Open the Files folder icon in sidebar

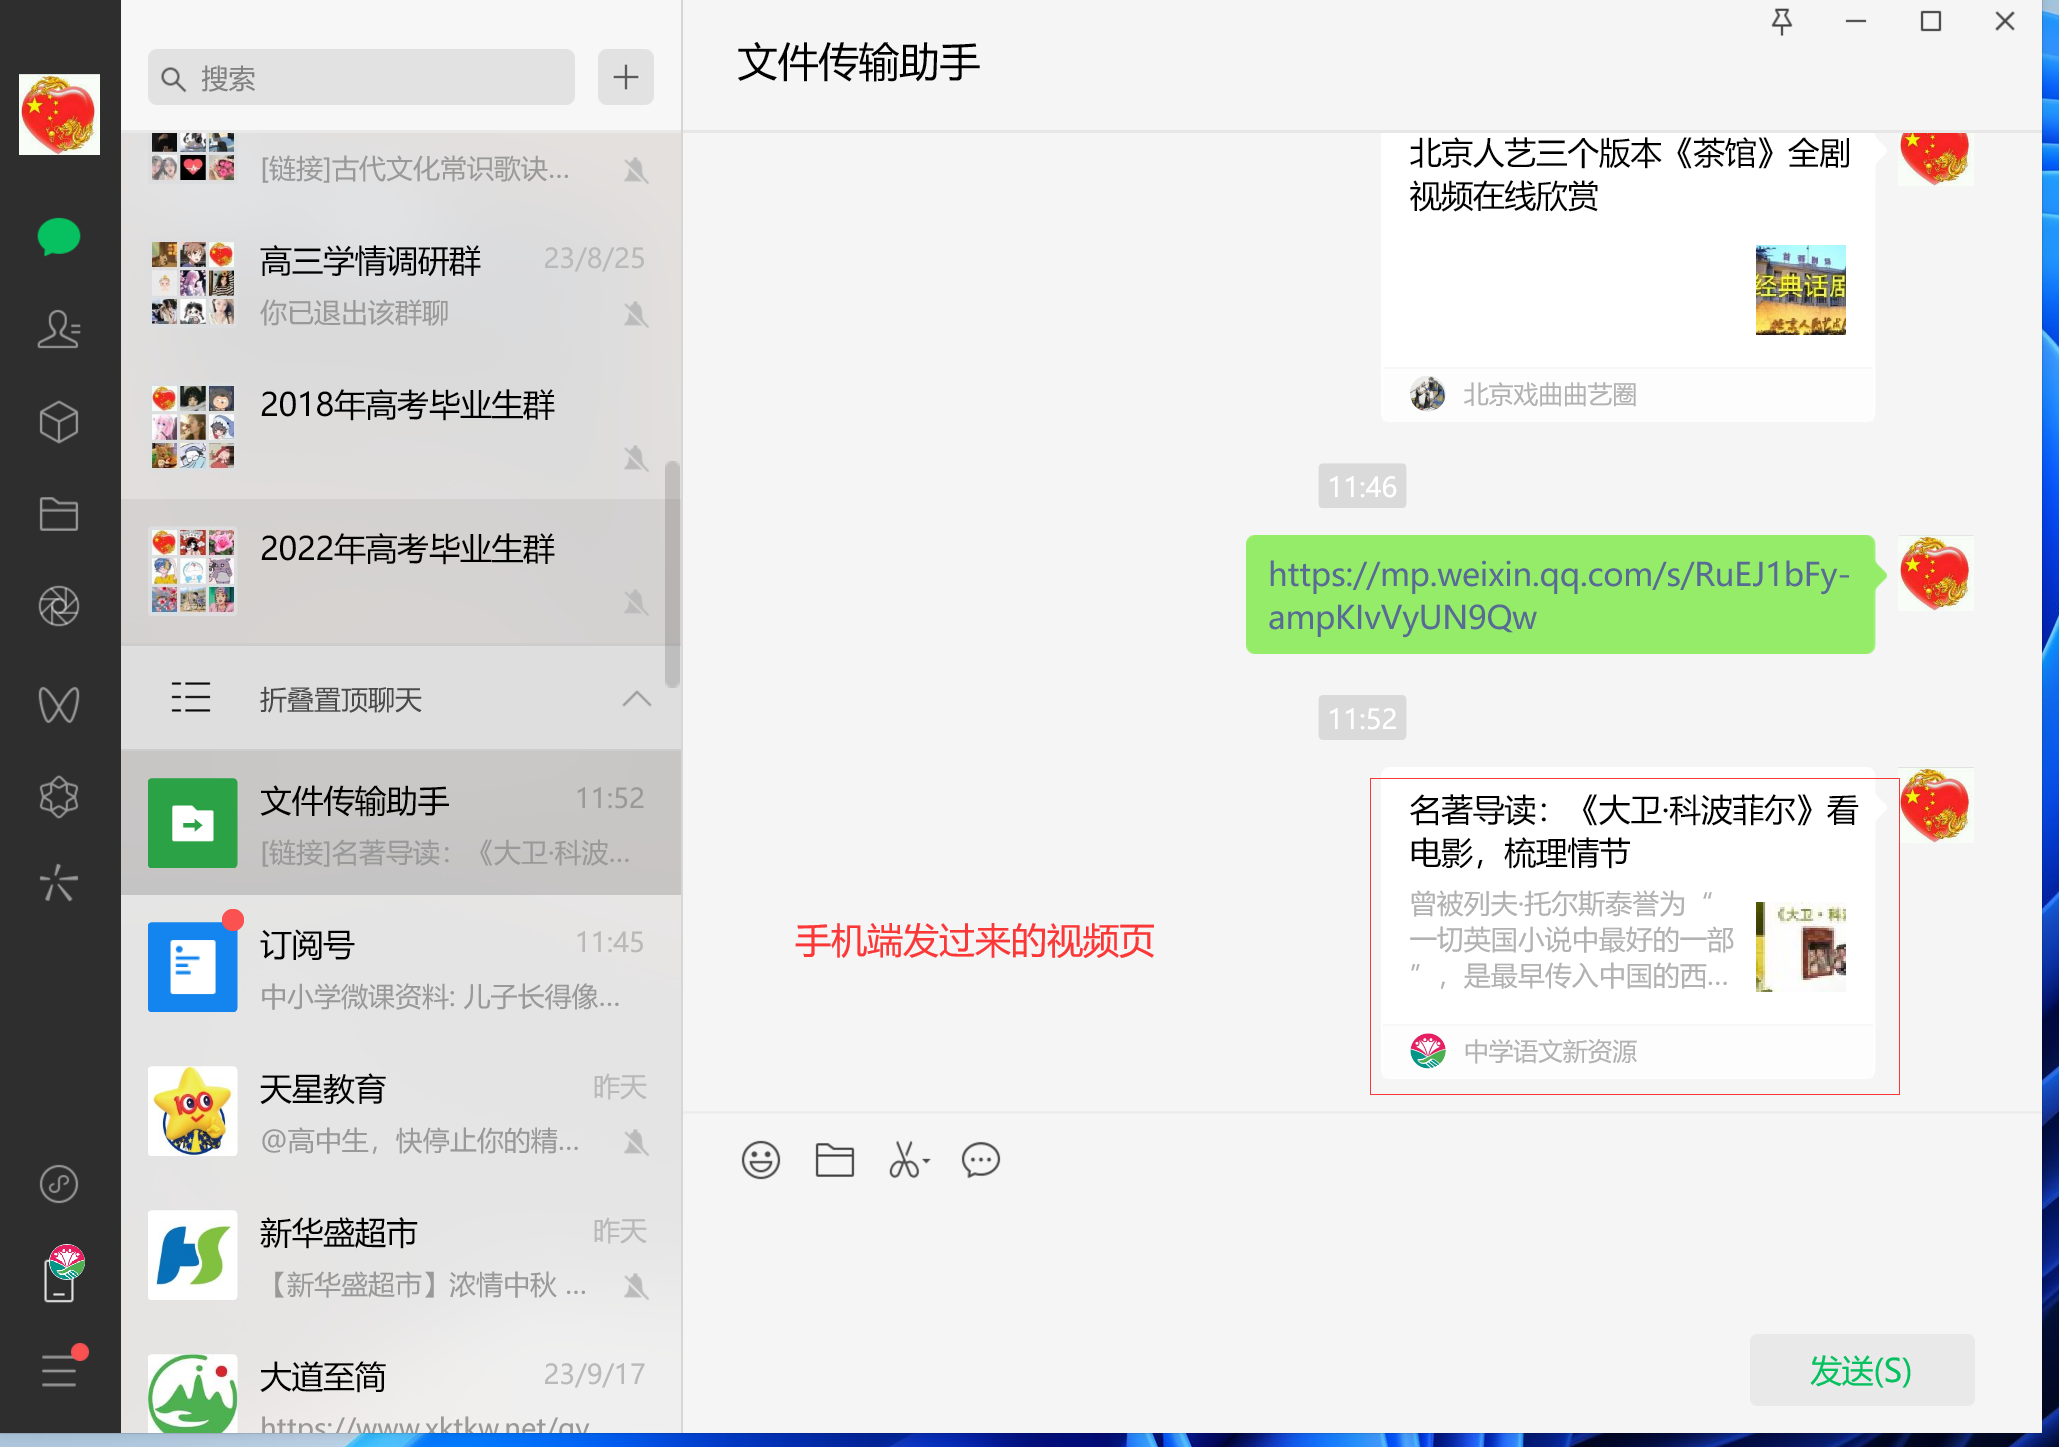click(x=59, y=514)
